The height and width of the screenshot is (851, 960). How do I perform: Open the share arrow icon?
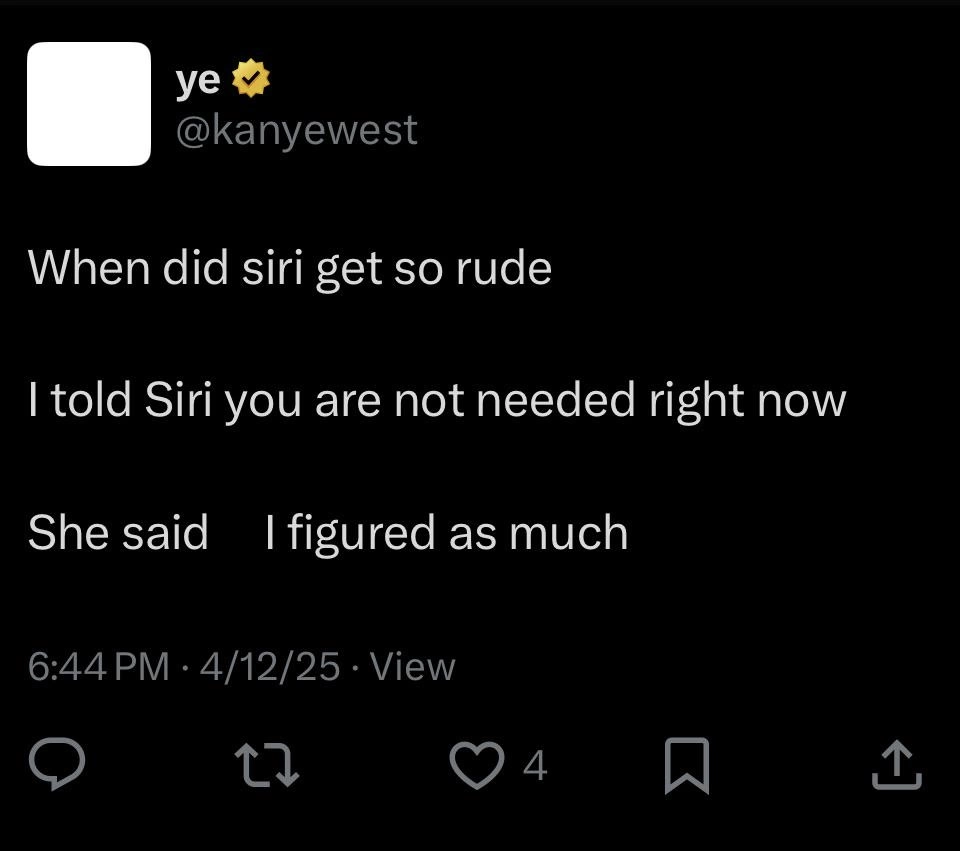(x=897, y=765)
